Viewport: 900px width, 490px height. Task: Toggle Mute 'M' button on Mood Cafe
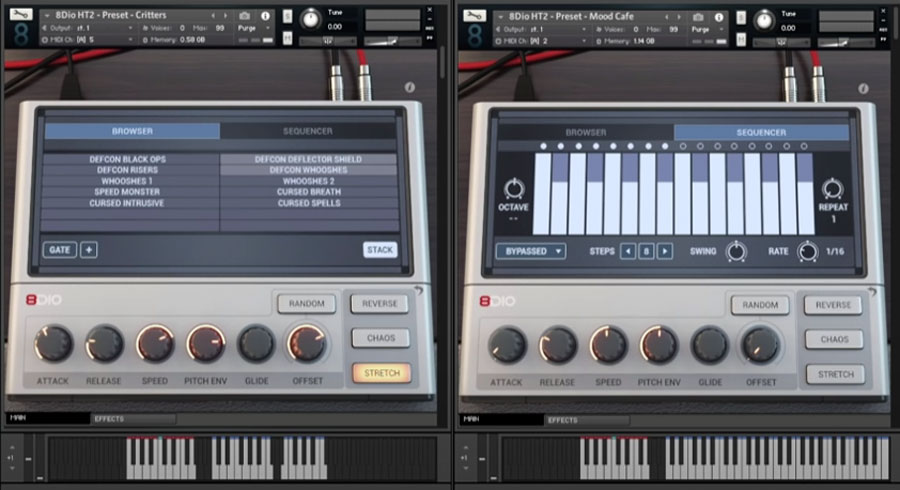[x=741, y=39]
